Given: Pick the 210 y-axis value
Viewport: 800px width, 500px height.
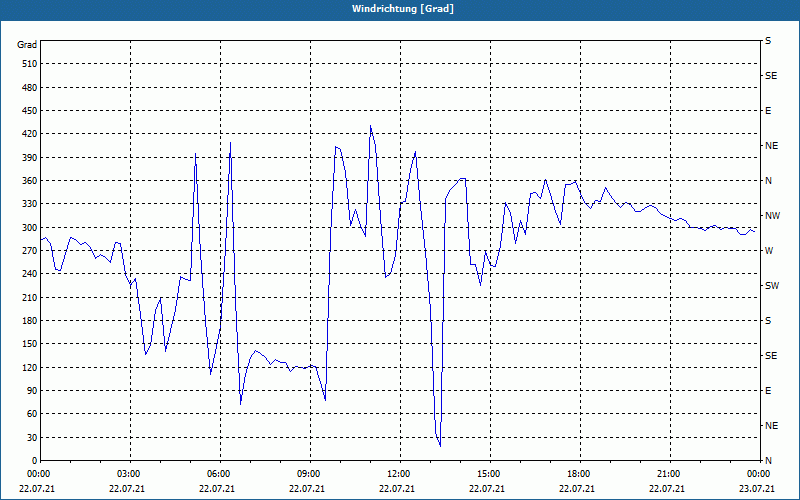Looking at the screenshot, I should (x=30, y=297).
